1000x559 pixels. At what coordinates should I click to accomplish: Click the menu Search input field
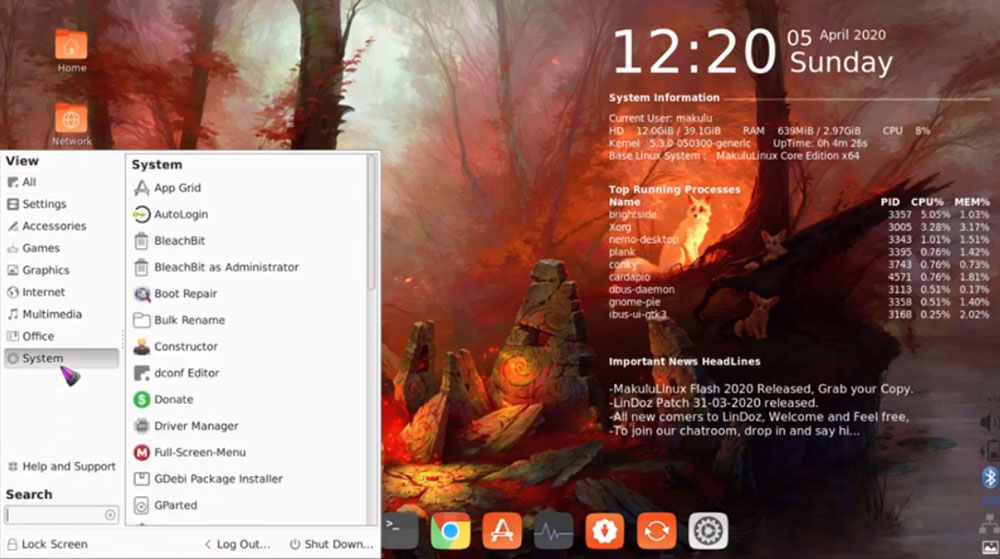pos(61,515)
